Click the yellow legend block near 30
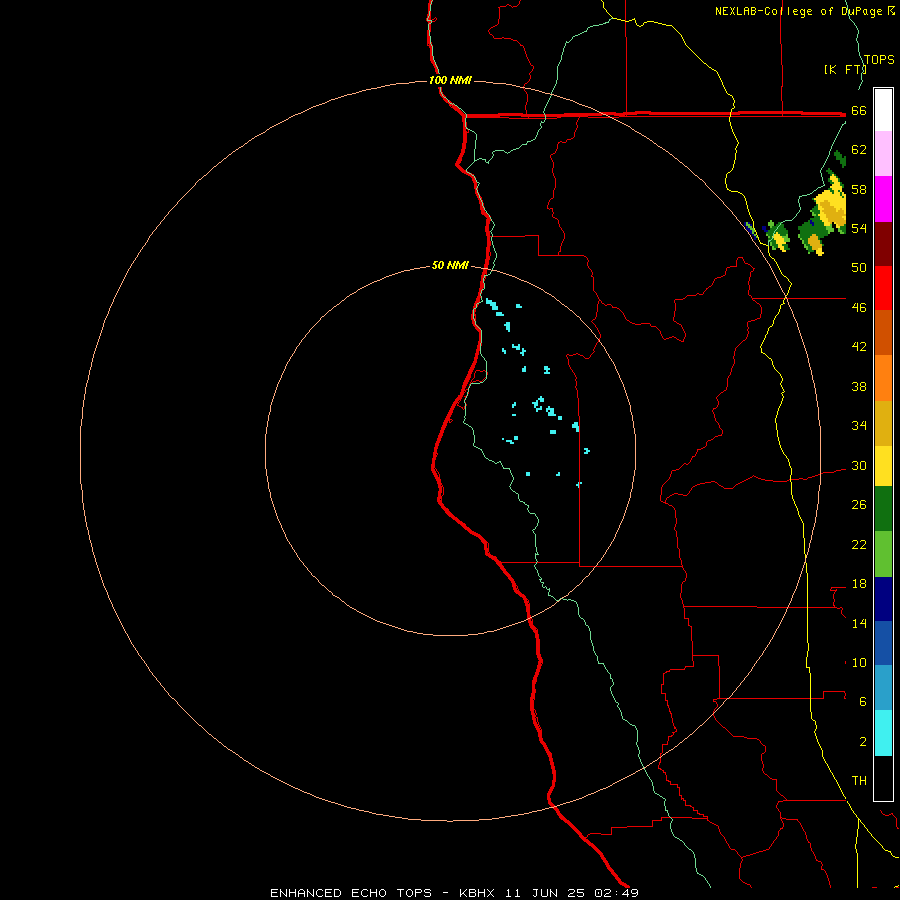Image resolution: width=900 pixels, height=900 pixels. pos(883,466)
